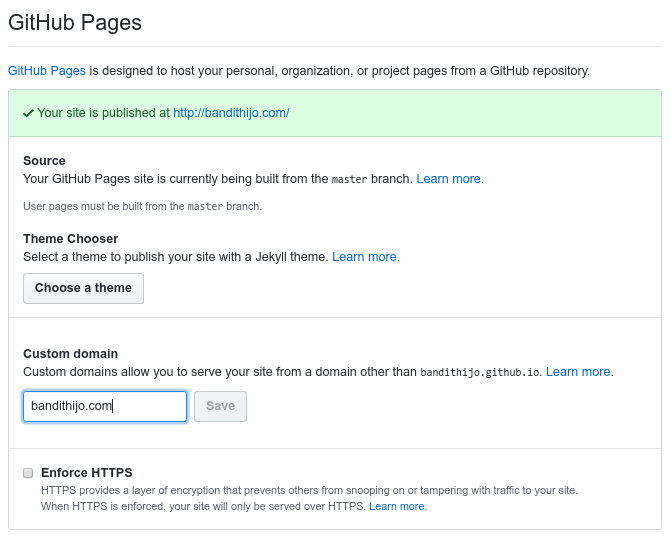671x538 pixels.
Task: Click master branch name in Source description
Action: [350, 179]
